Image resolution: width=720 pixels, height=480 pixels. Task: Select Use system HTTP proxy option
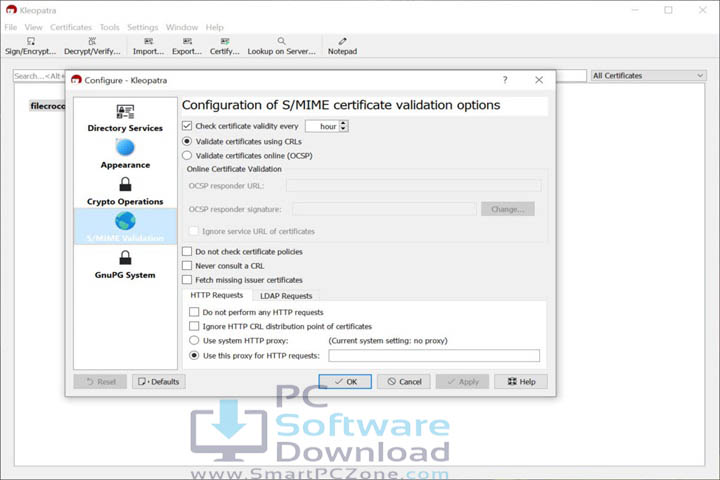(x=194, y=340)
